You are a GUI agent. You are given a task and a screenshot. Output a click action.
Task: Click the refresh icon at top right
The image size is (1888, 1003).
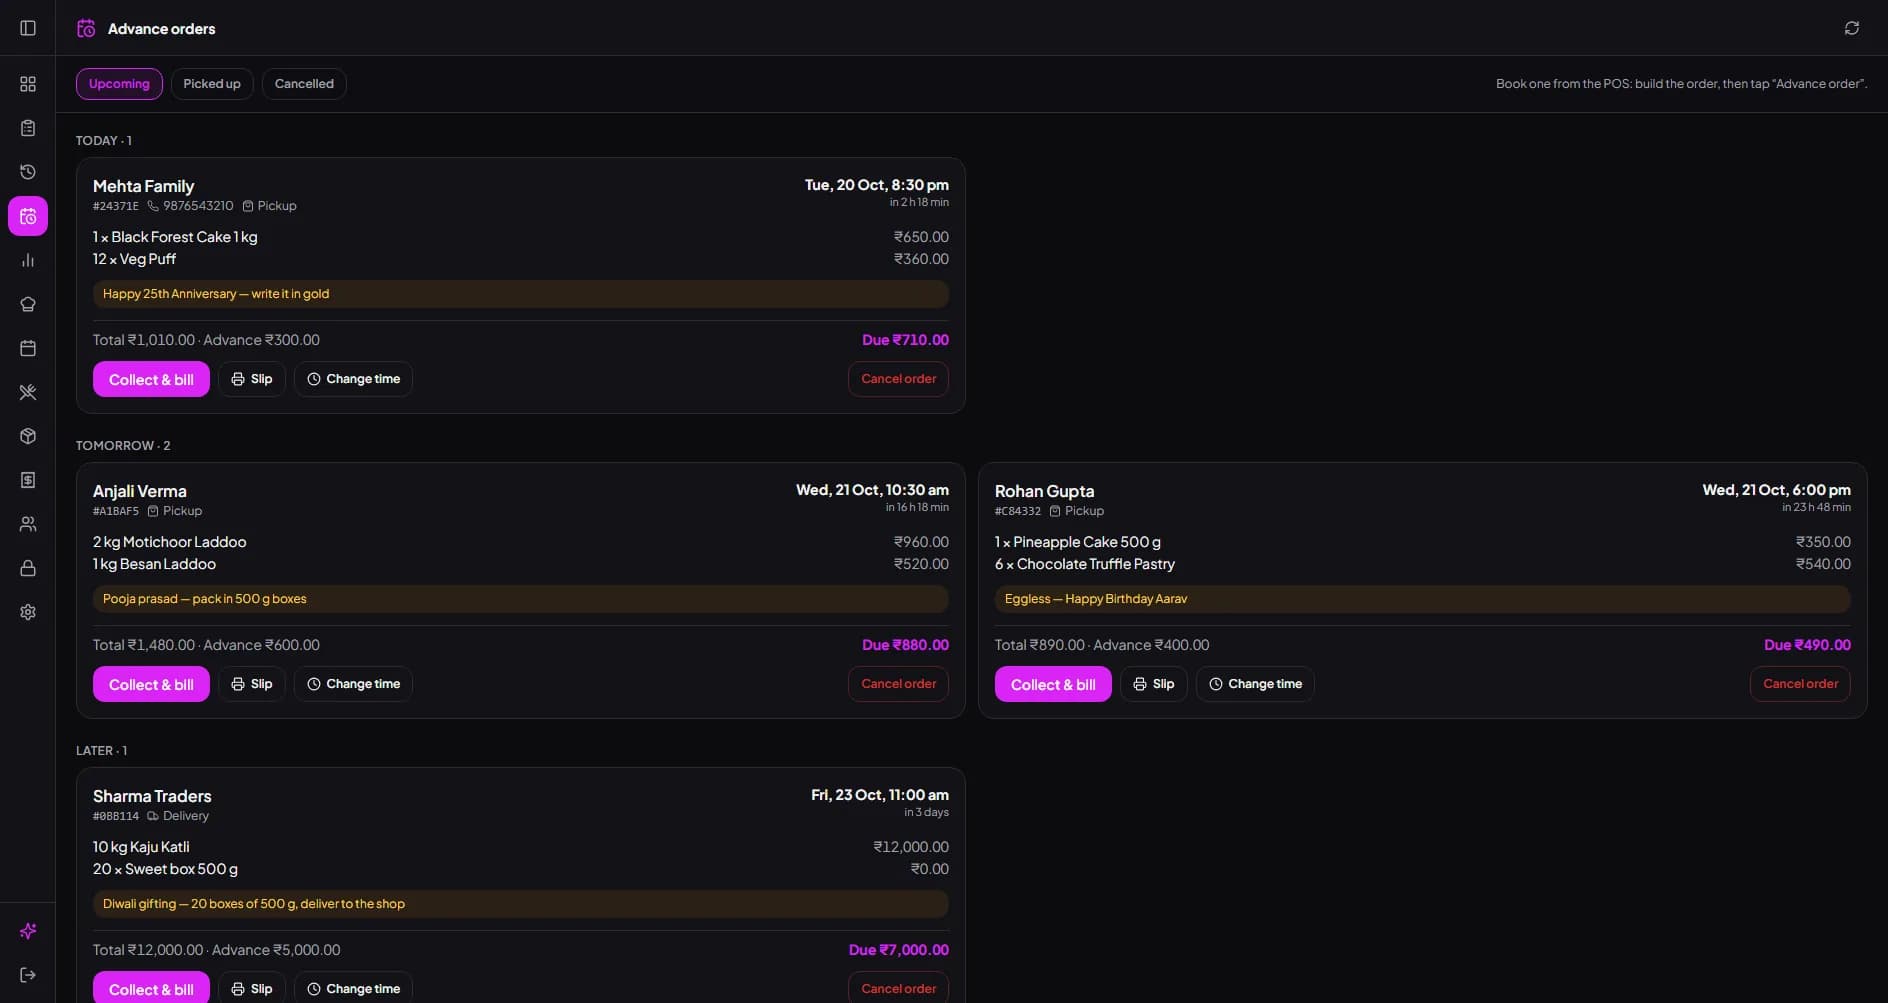1852,28
